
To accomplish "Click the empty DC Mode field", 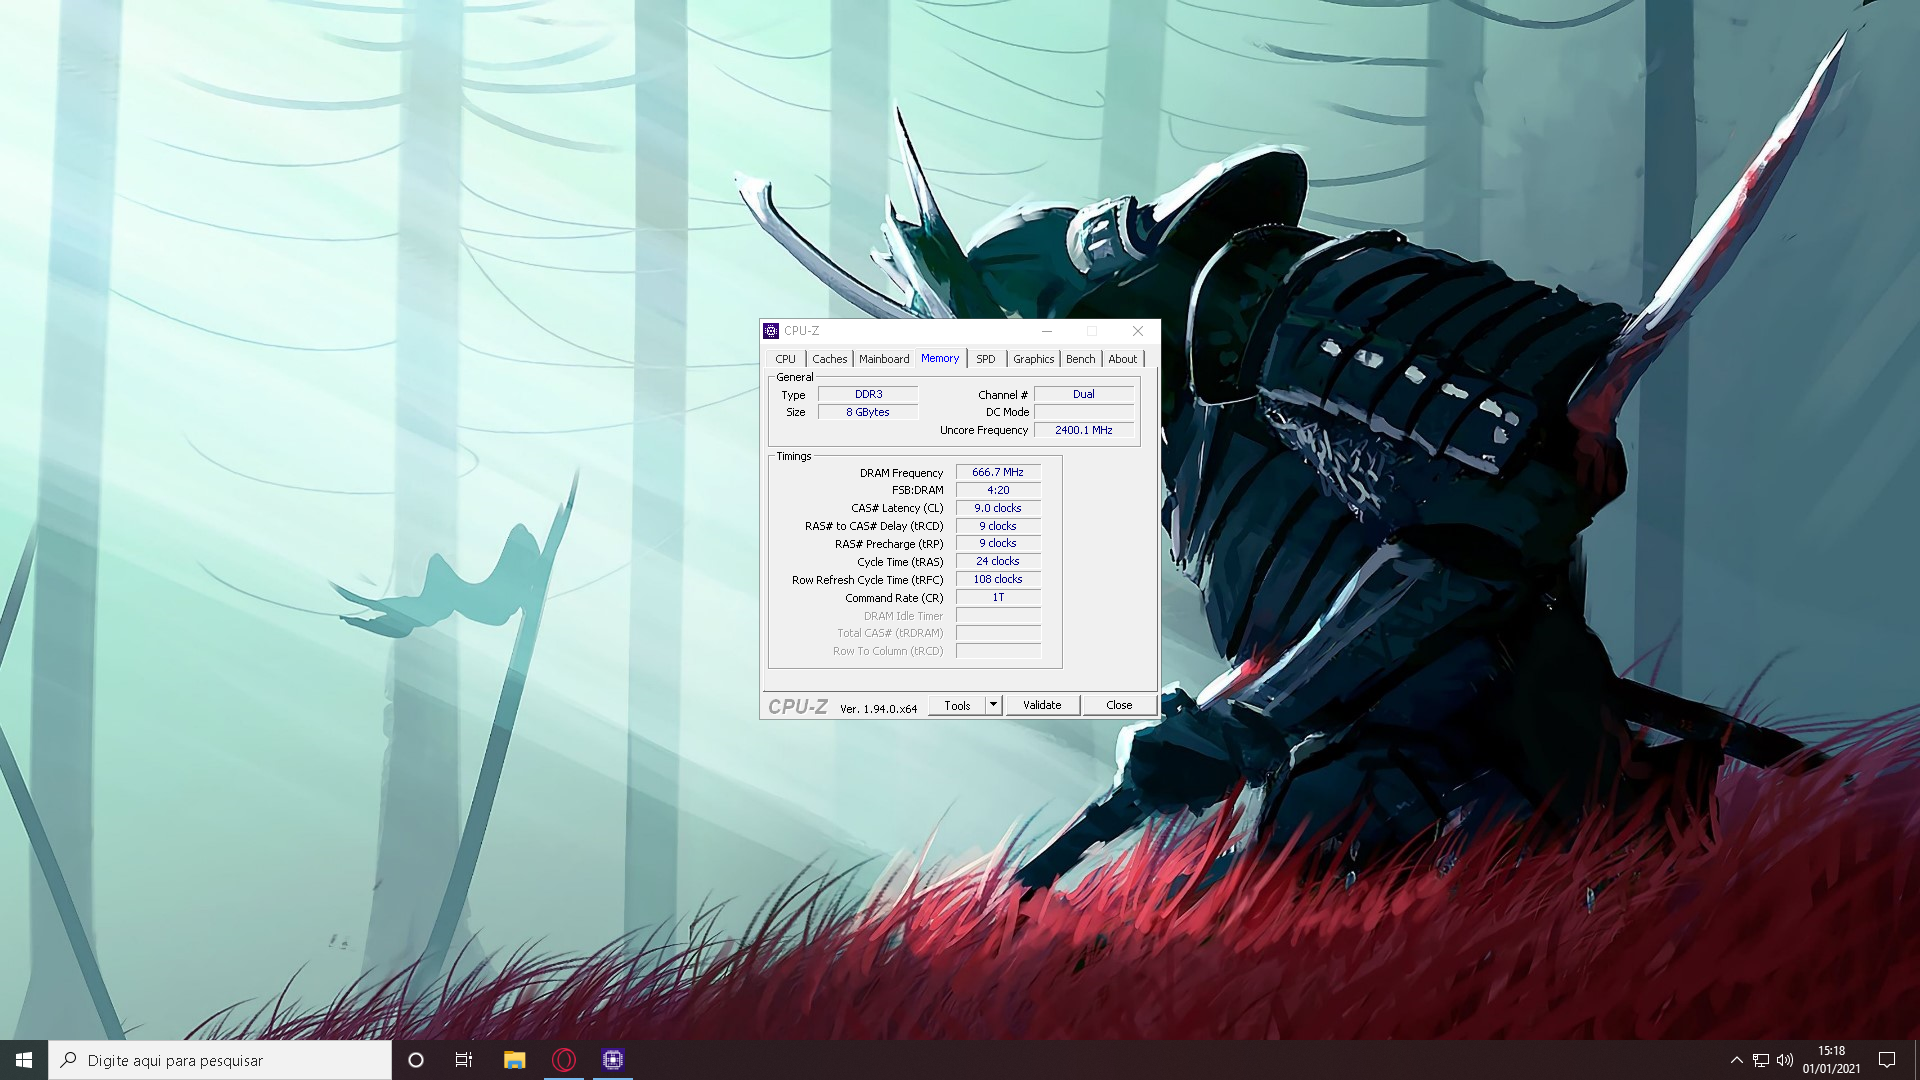I will pyautogui.click(x=1084, y=412).
